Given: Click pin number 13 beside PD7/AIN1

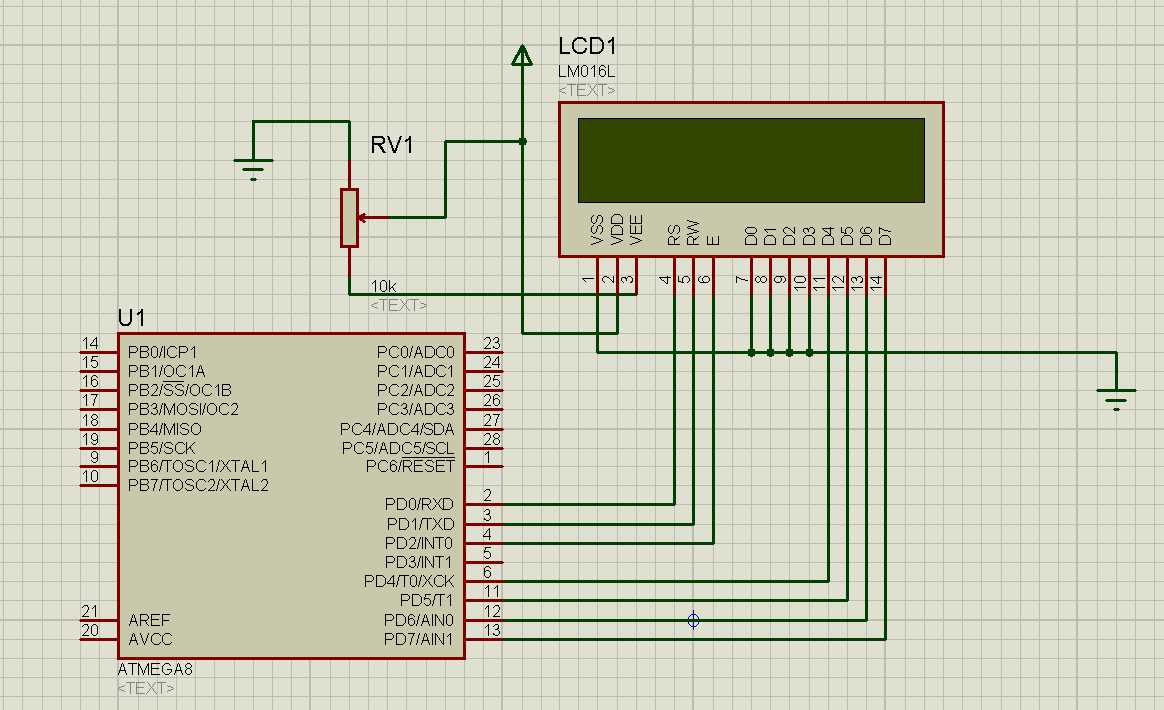Looking at the screenshot, I should coord(491,631).
